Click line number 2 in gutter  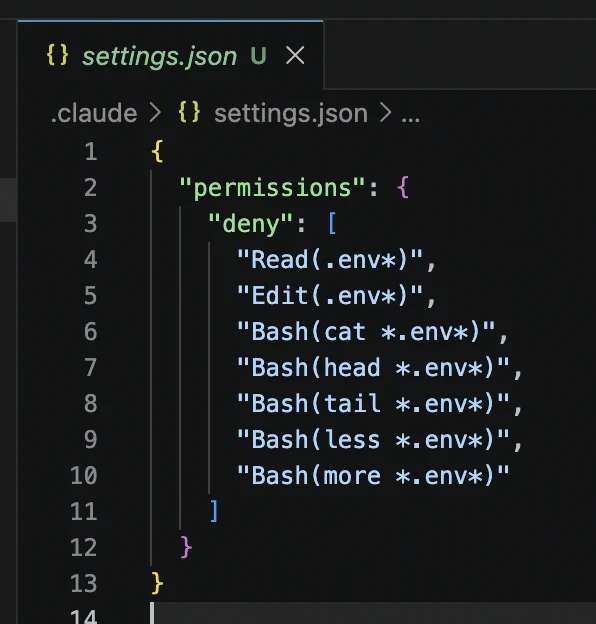[x=91, y=188]
